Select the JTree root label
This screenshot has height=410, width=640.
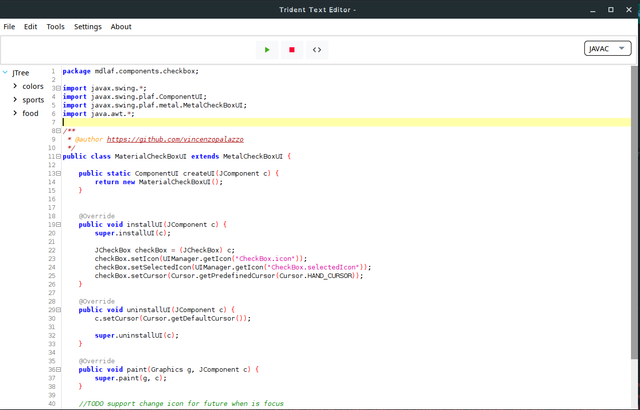(x=20, y=73)
